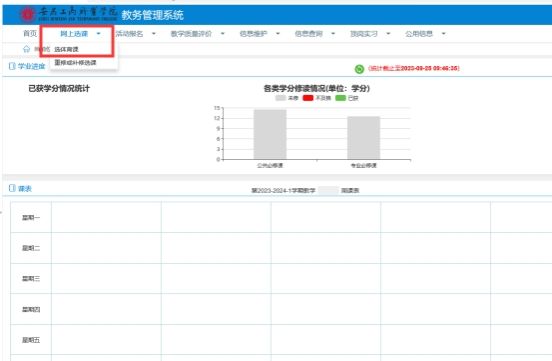Click the 课表 panel icon
The height and width of the screenshot is (361, 552).
[12, 188]
